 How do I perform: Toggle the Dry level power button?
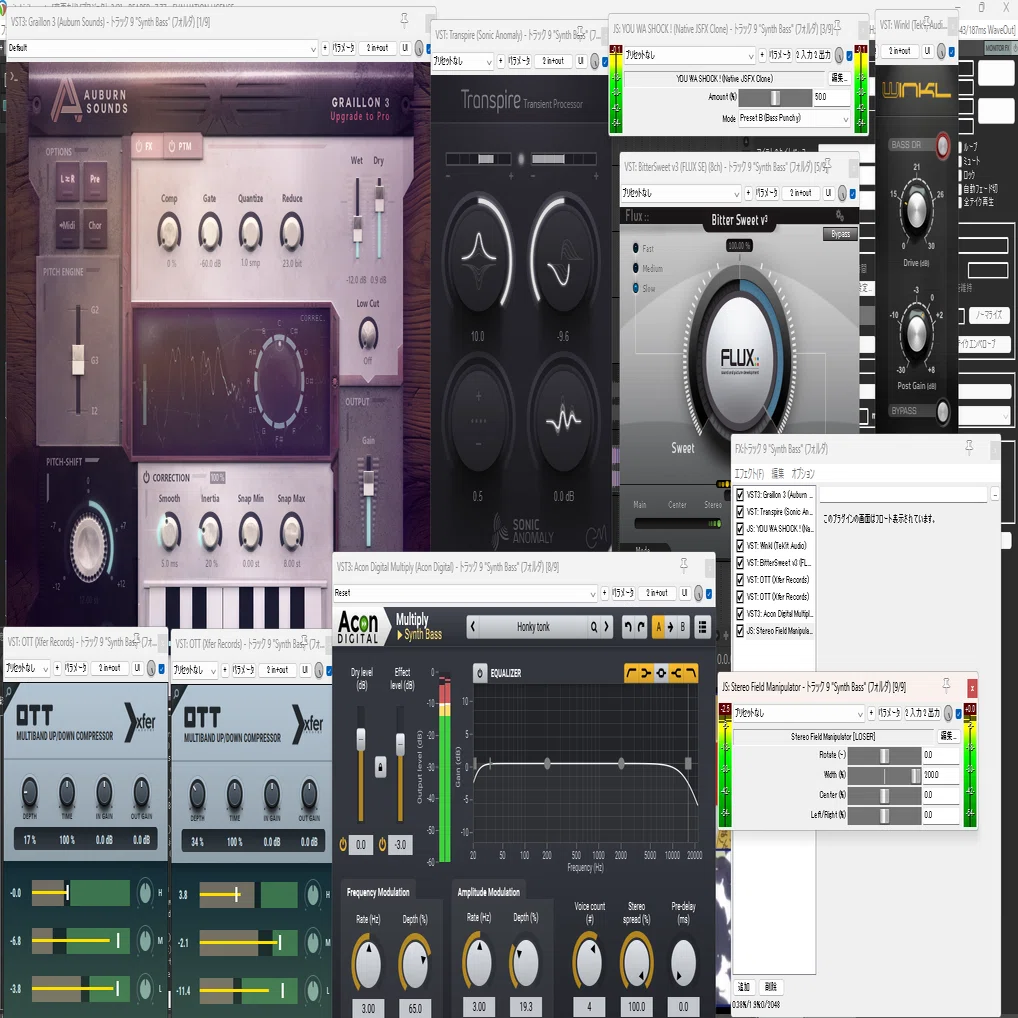[x=343, y=845]
